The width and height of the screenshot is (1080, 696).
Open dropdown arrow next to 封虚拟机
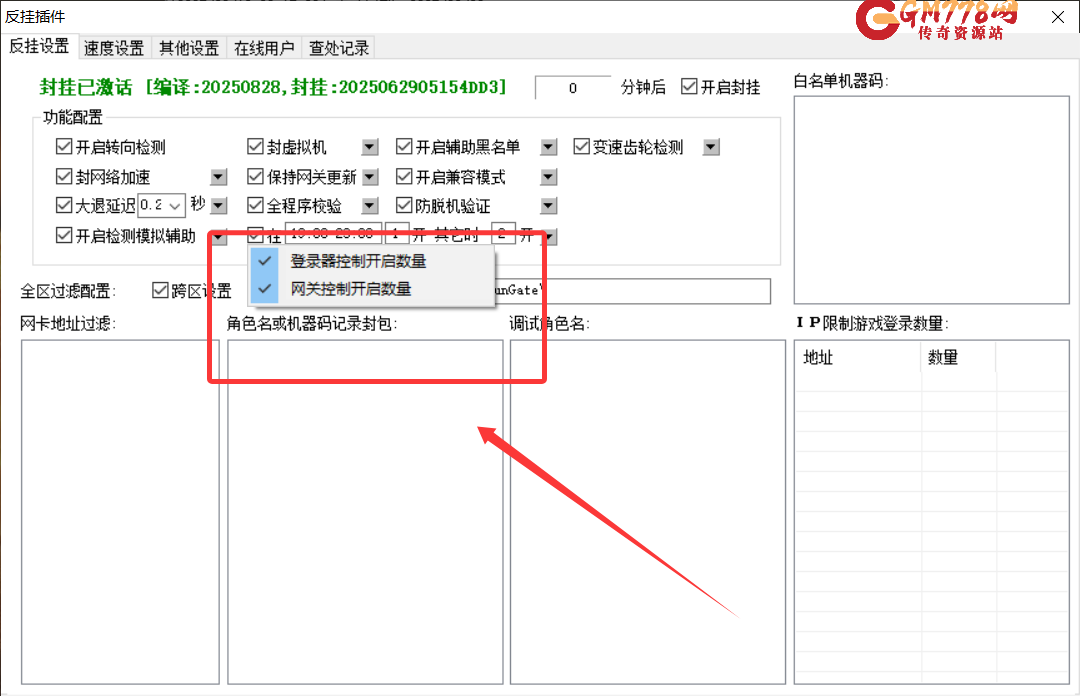[x=370, y=148]
